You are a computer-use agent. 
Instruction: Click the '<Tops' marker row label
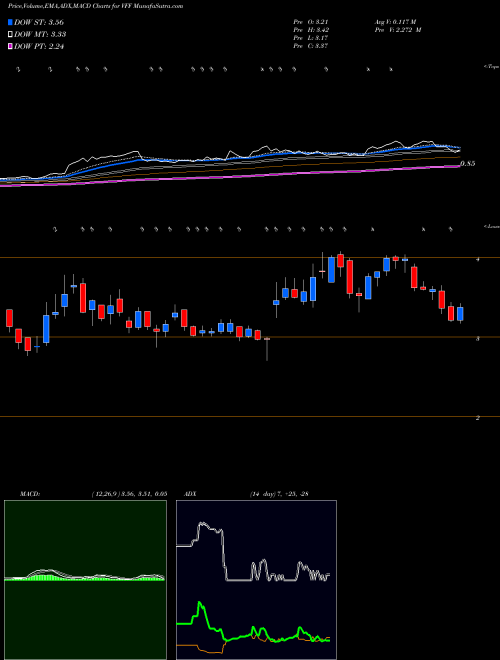coord(492,67)
